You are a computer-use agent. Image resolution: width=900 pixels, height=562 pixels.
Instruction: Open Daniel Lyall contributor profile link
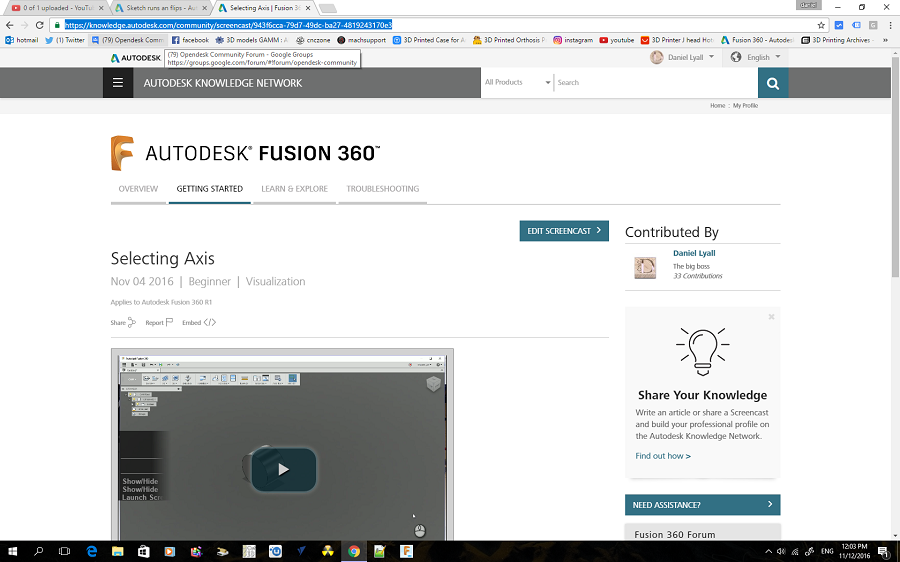tap(694, 253)
